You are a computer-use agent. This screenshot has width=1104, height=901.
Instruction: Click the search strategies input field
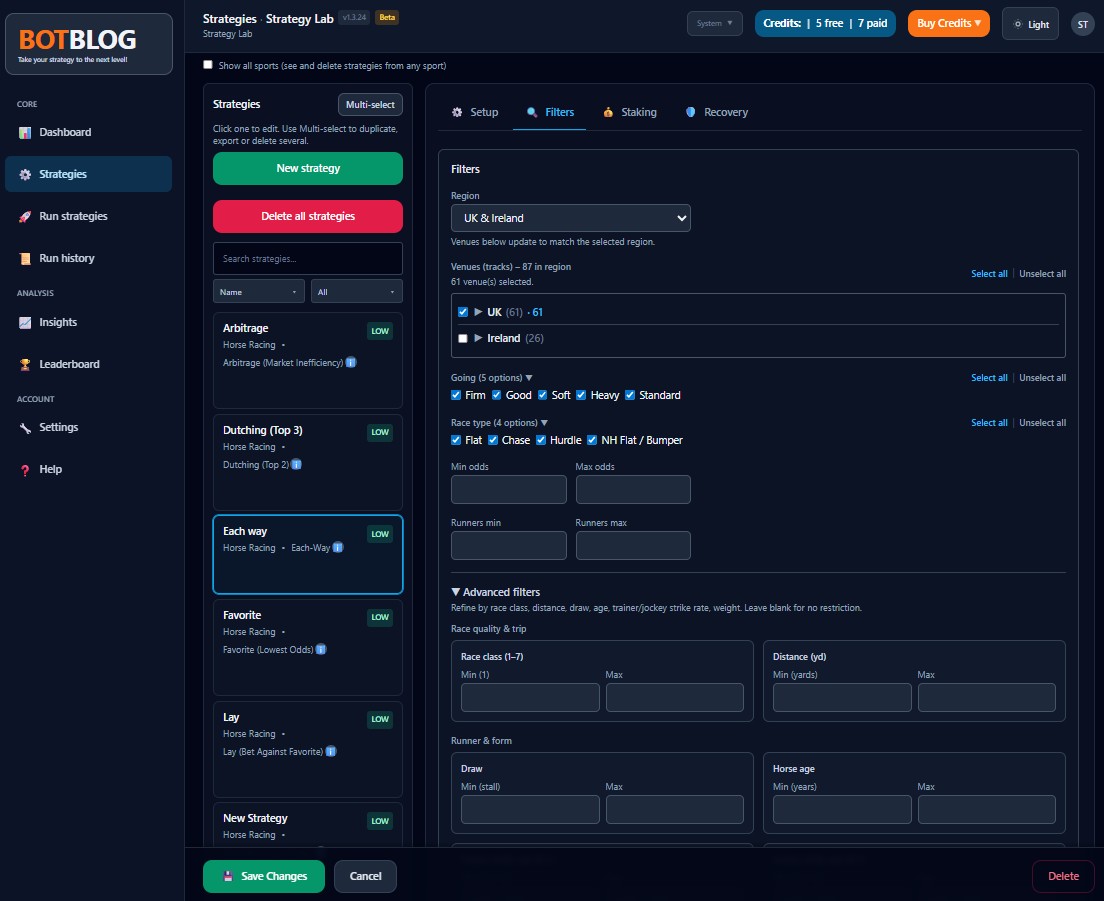[307, 258]
